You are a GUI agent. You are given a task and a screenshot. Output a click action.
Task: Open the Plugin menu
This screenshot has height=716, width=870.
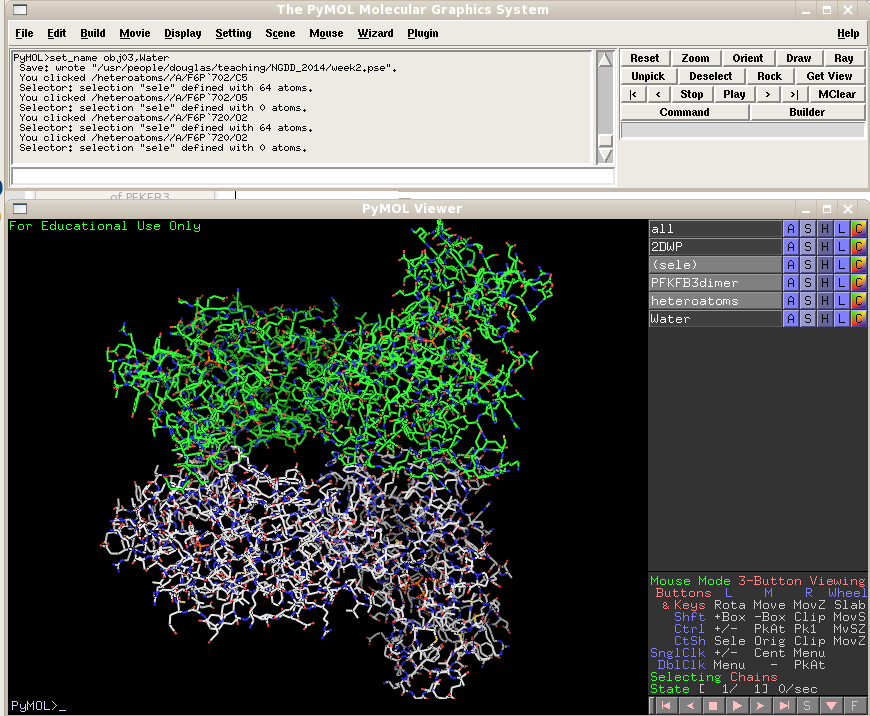tap(423, 33)
